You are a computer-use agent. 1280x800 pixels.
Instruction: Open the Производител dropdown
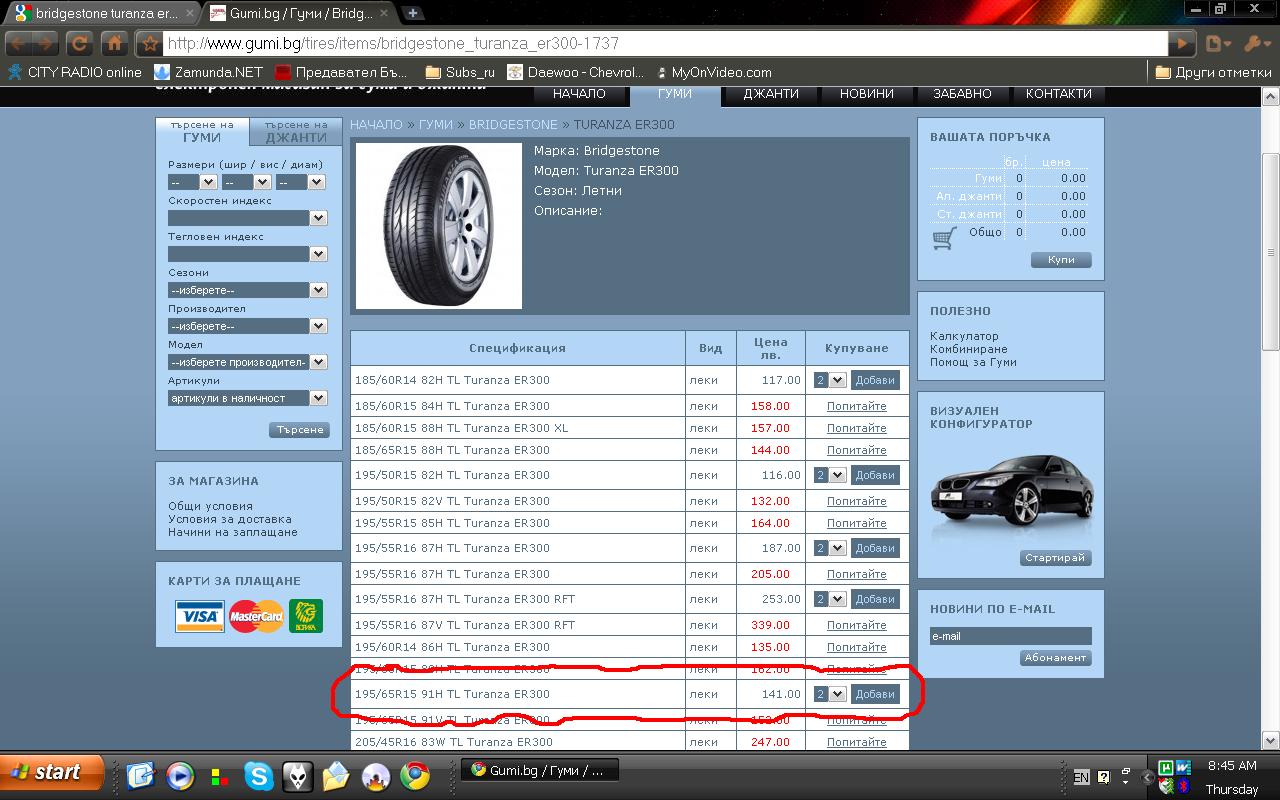[x=247, y=326]
